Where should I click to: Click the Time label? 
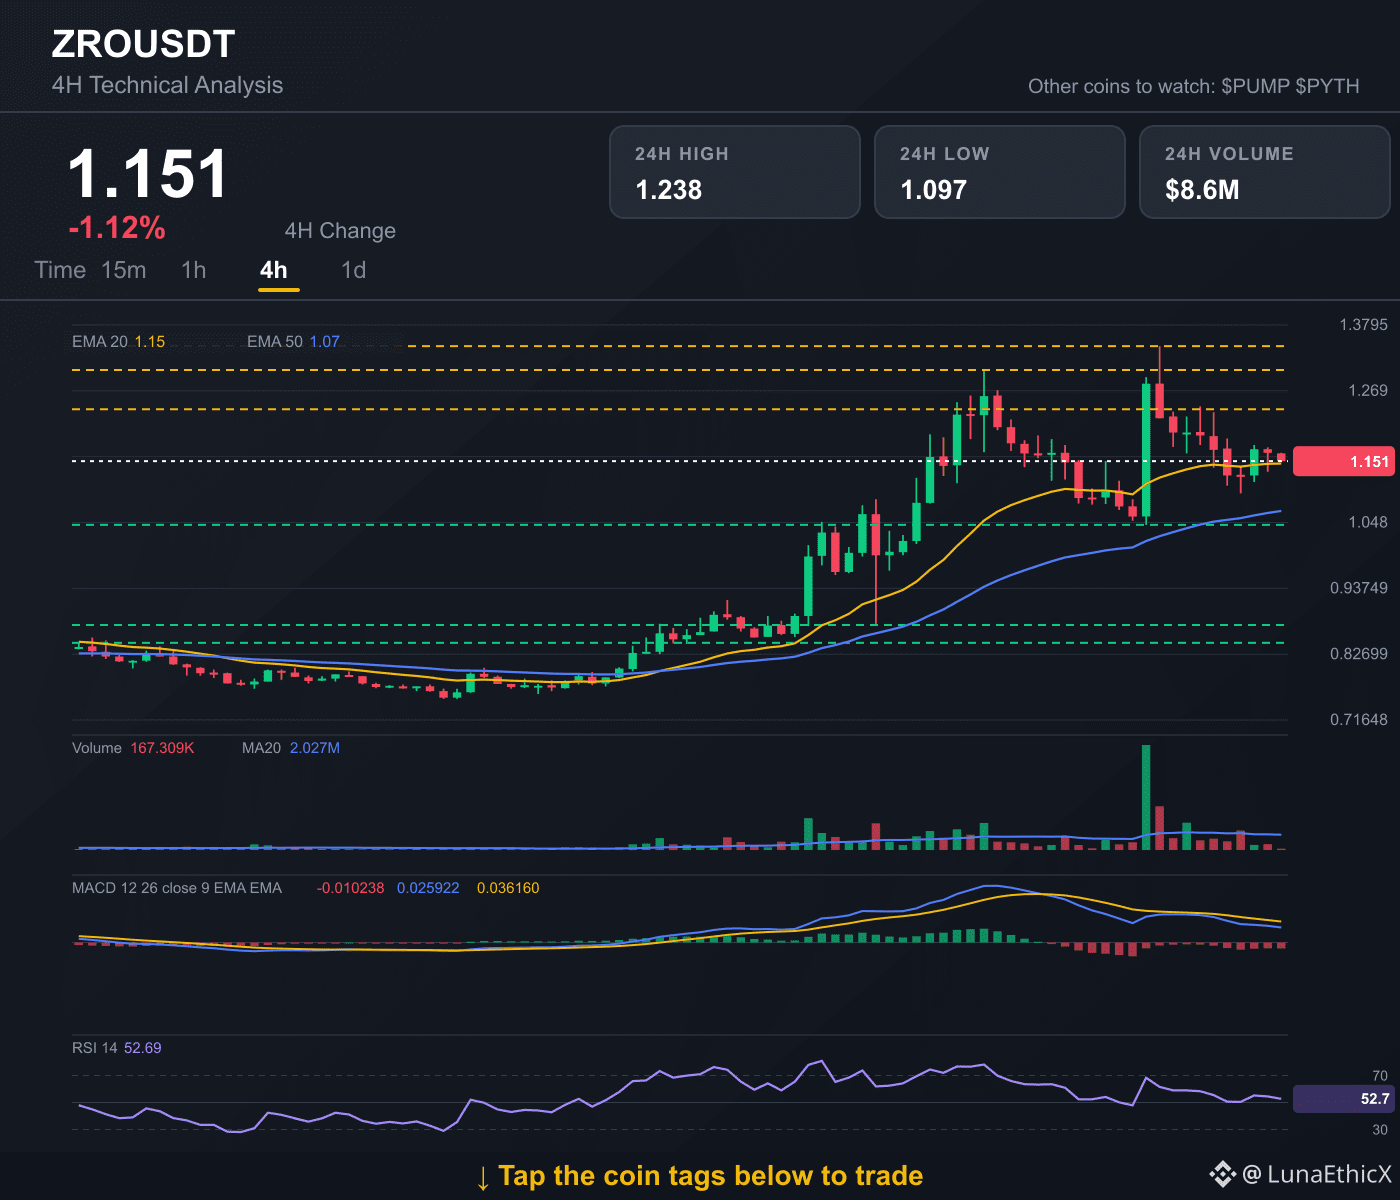click(x=60, y=270)
